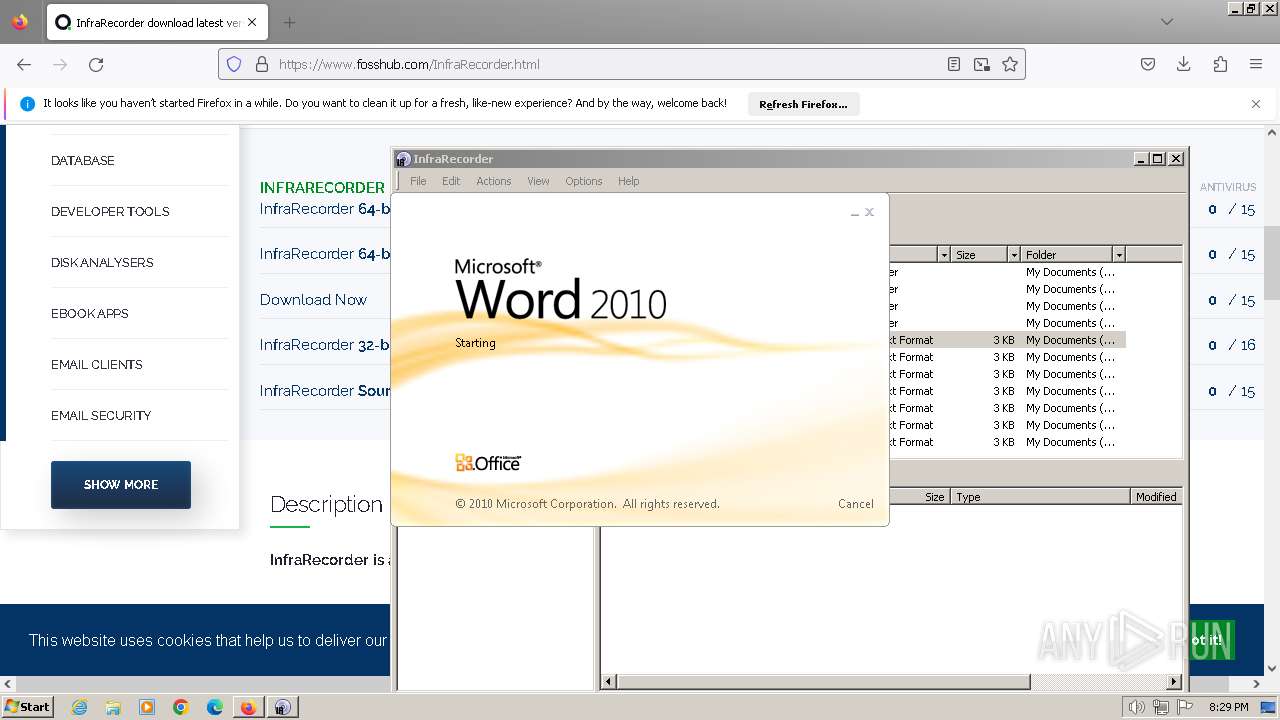Click the Refresh Firefox button

pyautogui.click(x=803, y=104)
